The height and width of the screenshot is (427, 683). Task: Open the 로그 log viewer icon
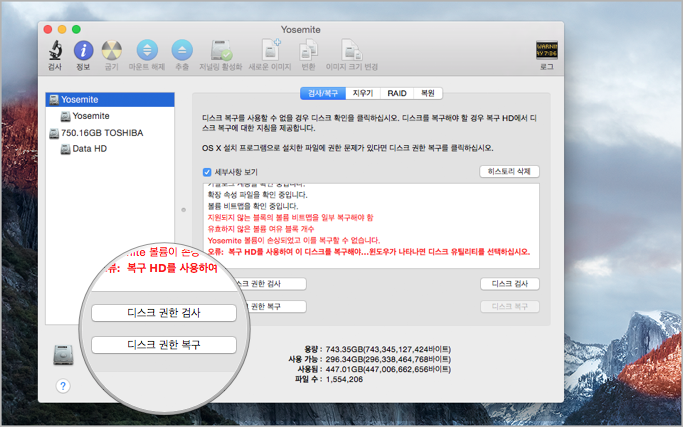547,50
